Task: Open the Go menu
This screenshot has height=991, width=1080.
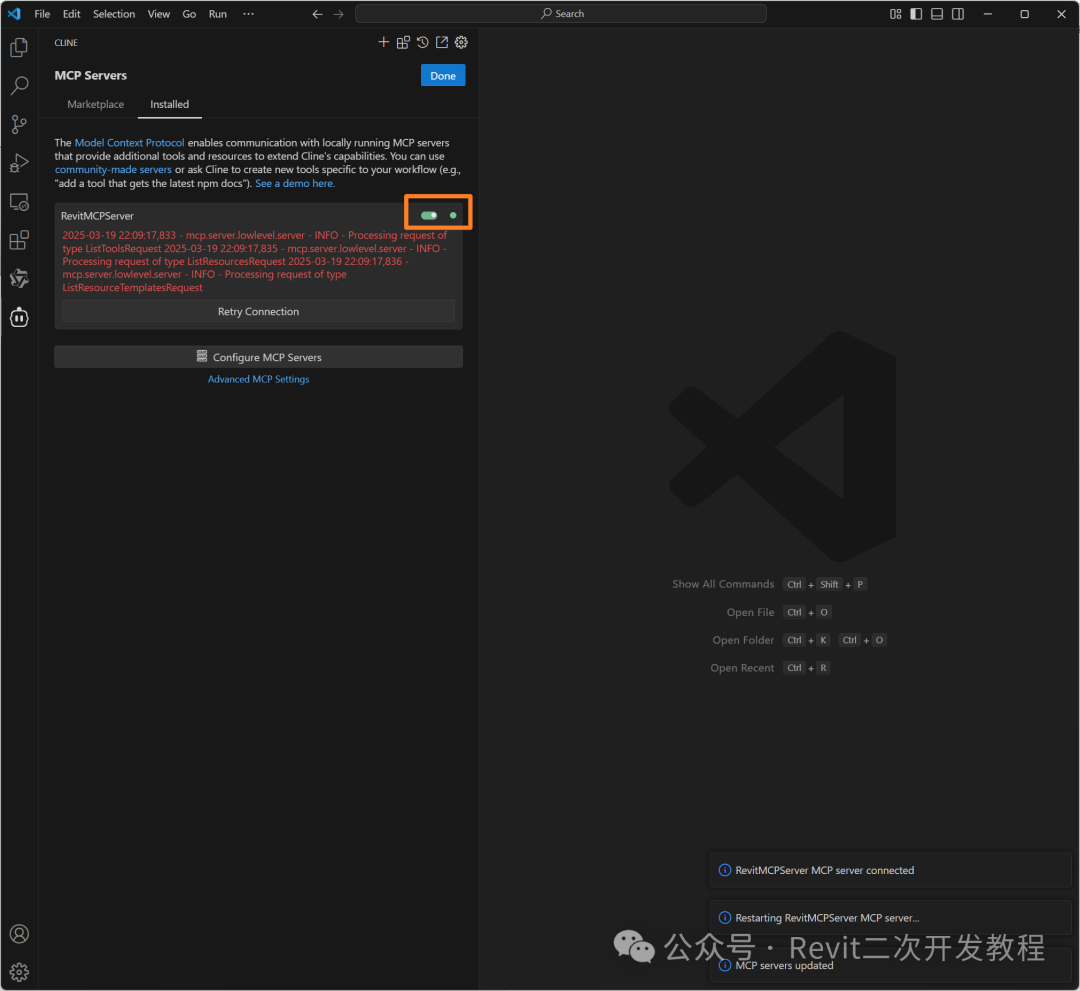Action: [x=189, y=14]
